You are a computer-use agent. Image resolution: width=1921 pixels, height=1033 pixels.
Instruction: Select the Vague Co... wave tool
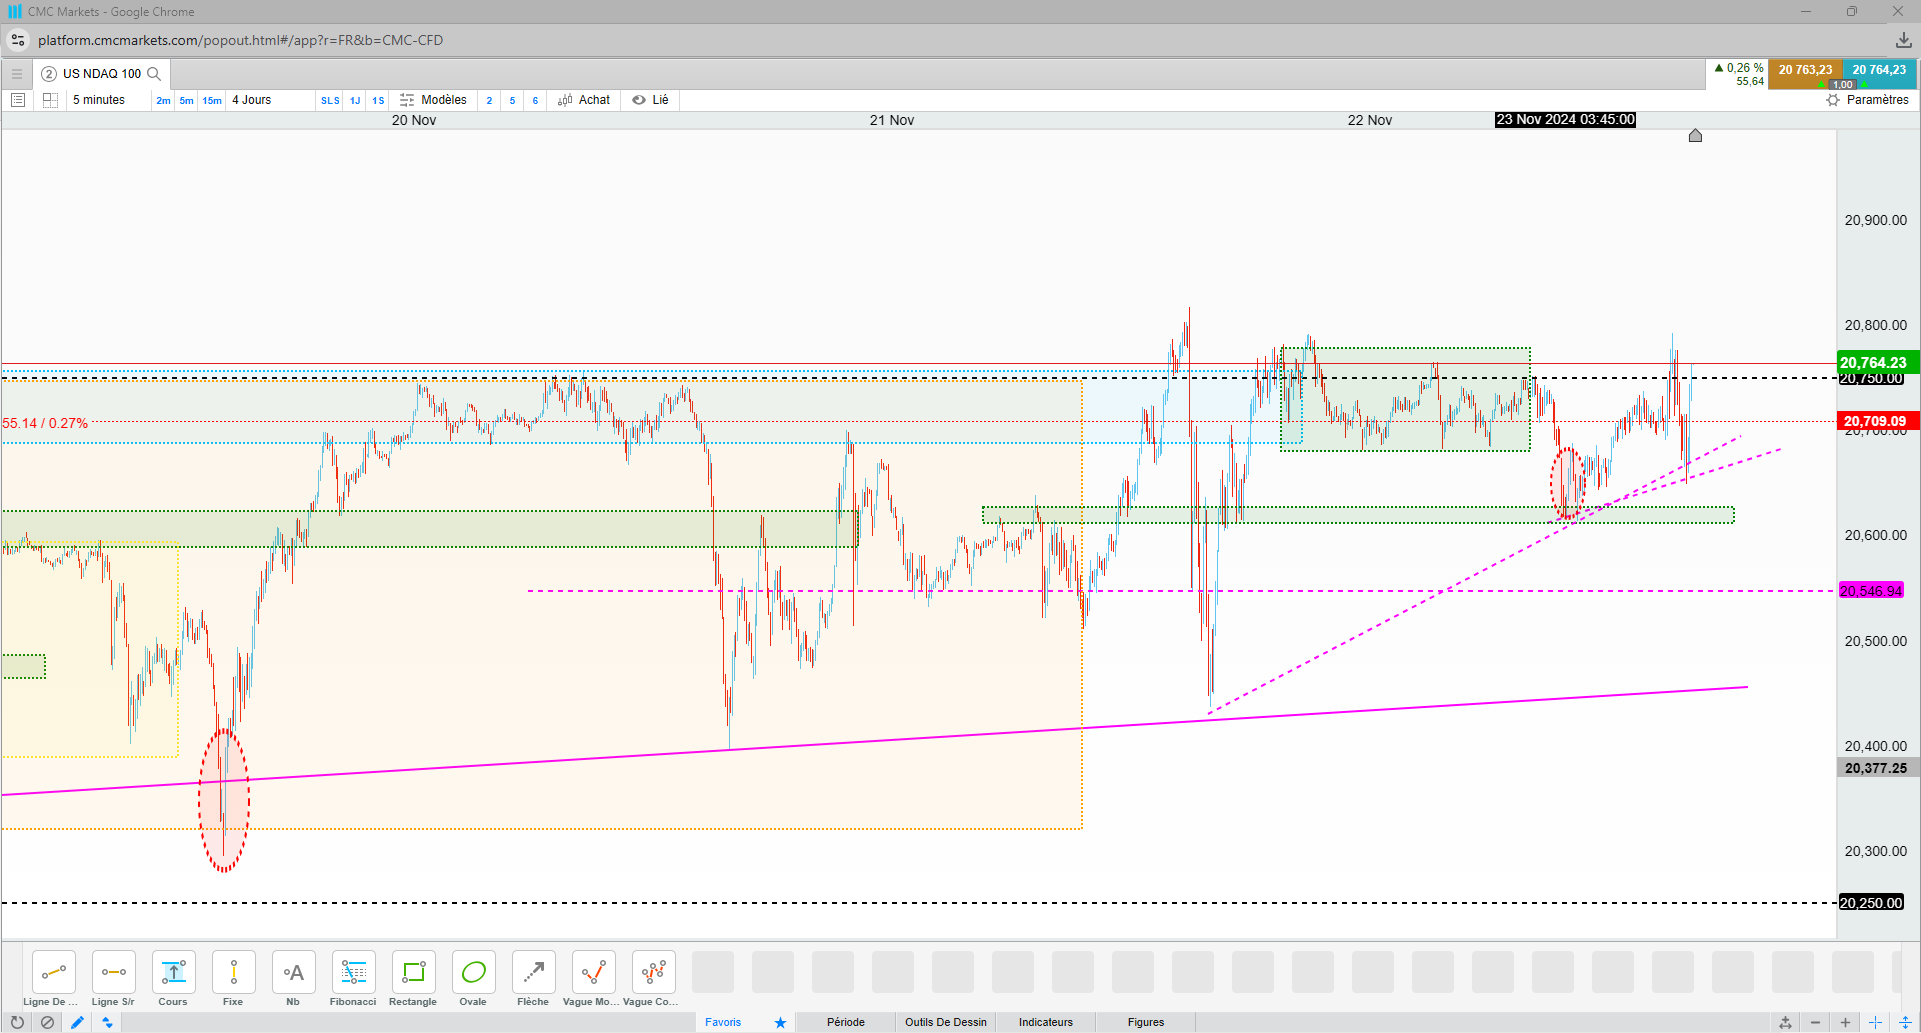653,972
